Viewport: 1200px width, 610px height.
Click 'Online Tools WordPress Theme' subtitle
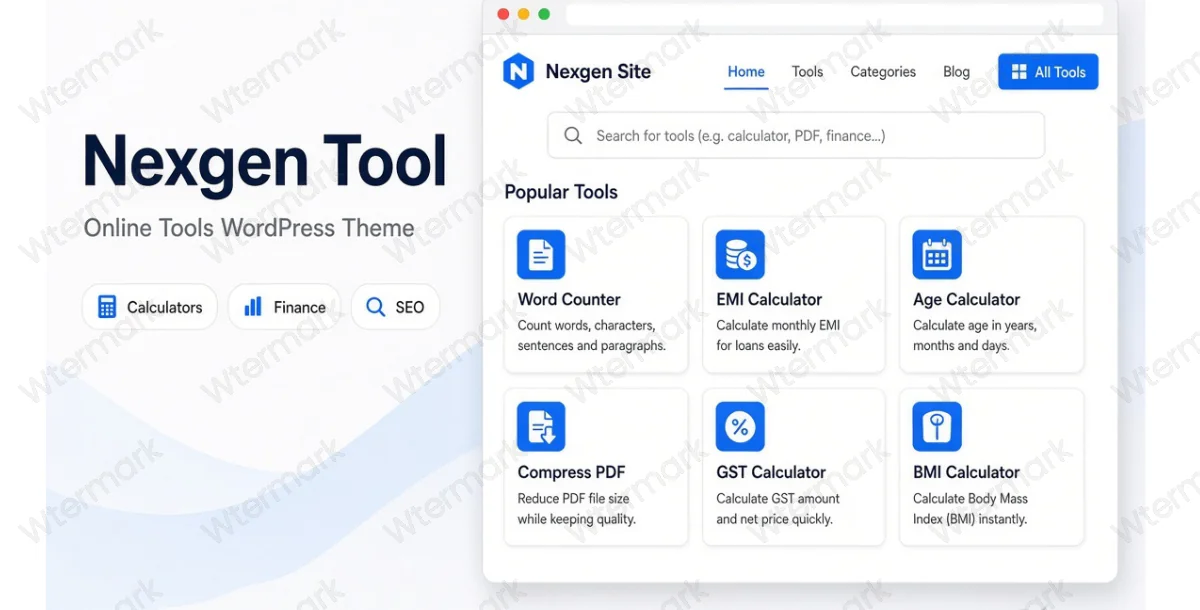[x=249, y=228]
